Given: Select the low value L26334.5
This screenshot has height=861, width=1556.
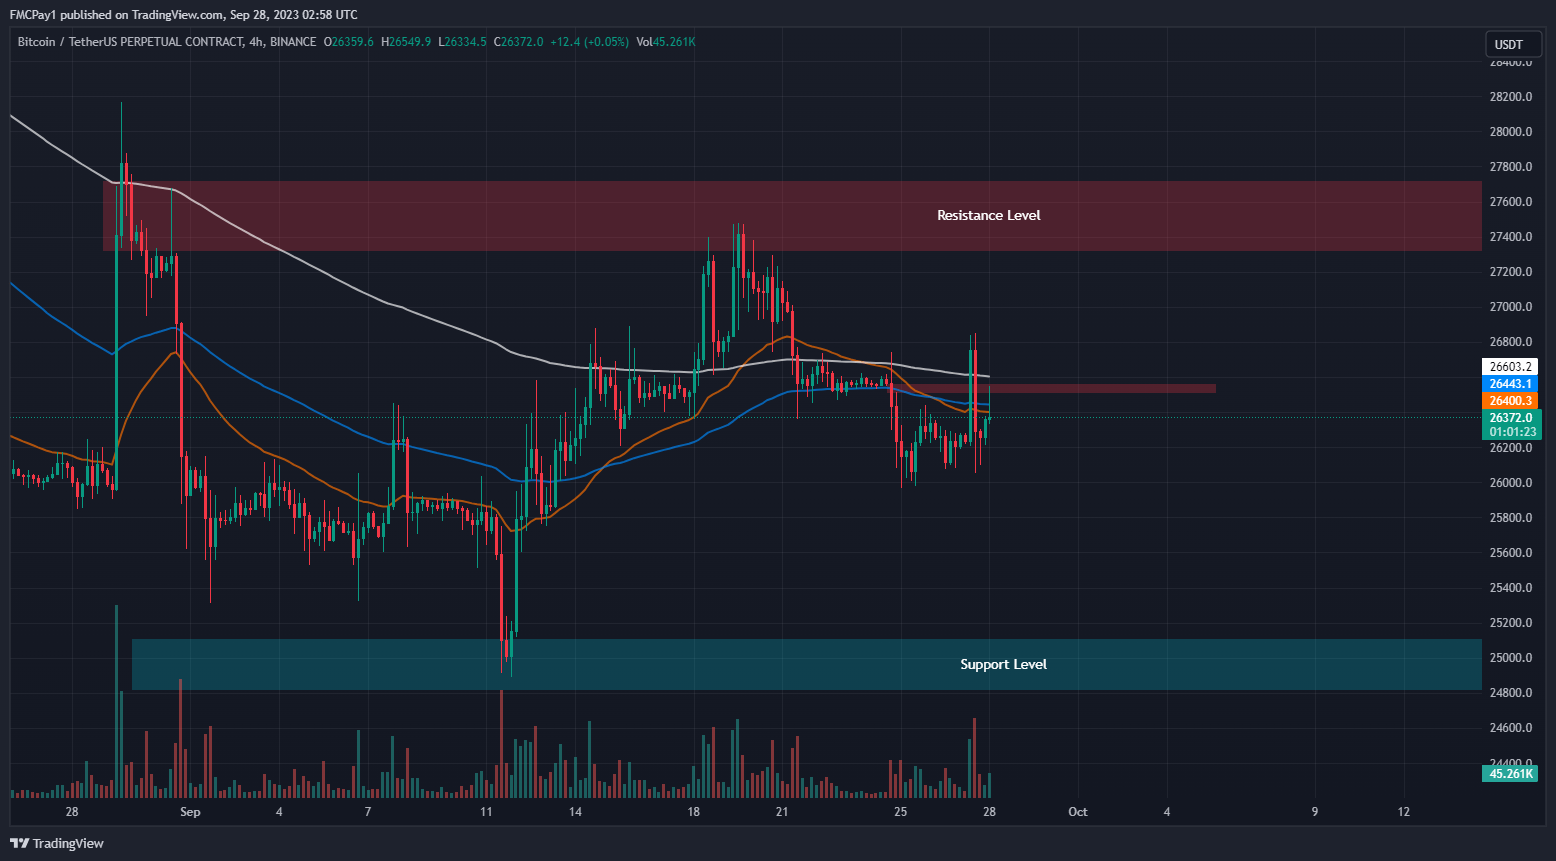Looking at the screenshot, I should [463, 42].
